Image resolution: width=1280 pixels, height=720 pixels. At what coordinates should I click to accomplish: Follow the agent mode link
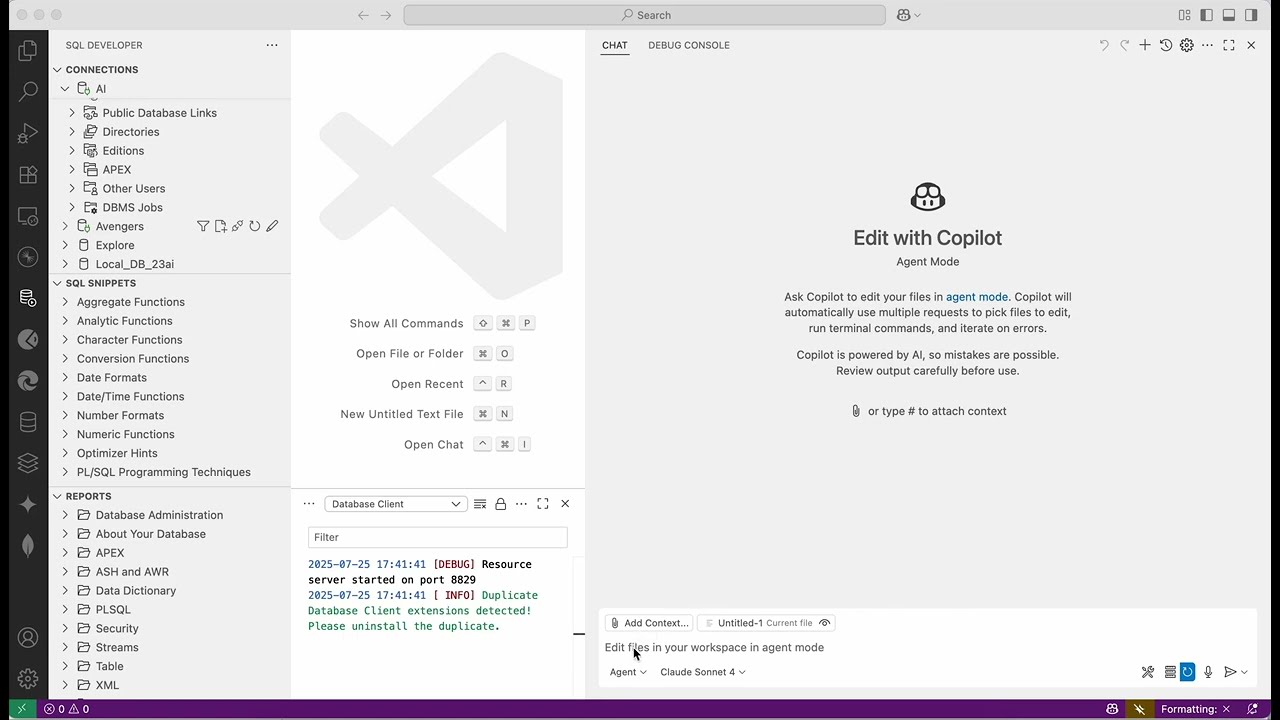click(977, 297)
